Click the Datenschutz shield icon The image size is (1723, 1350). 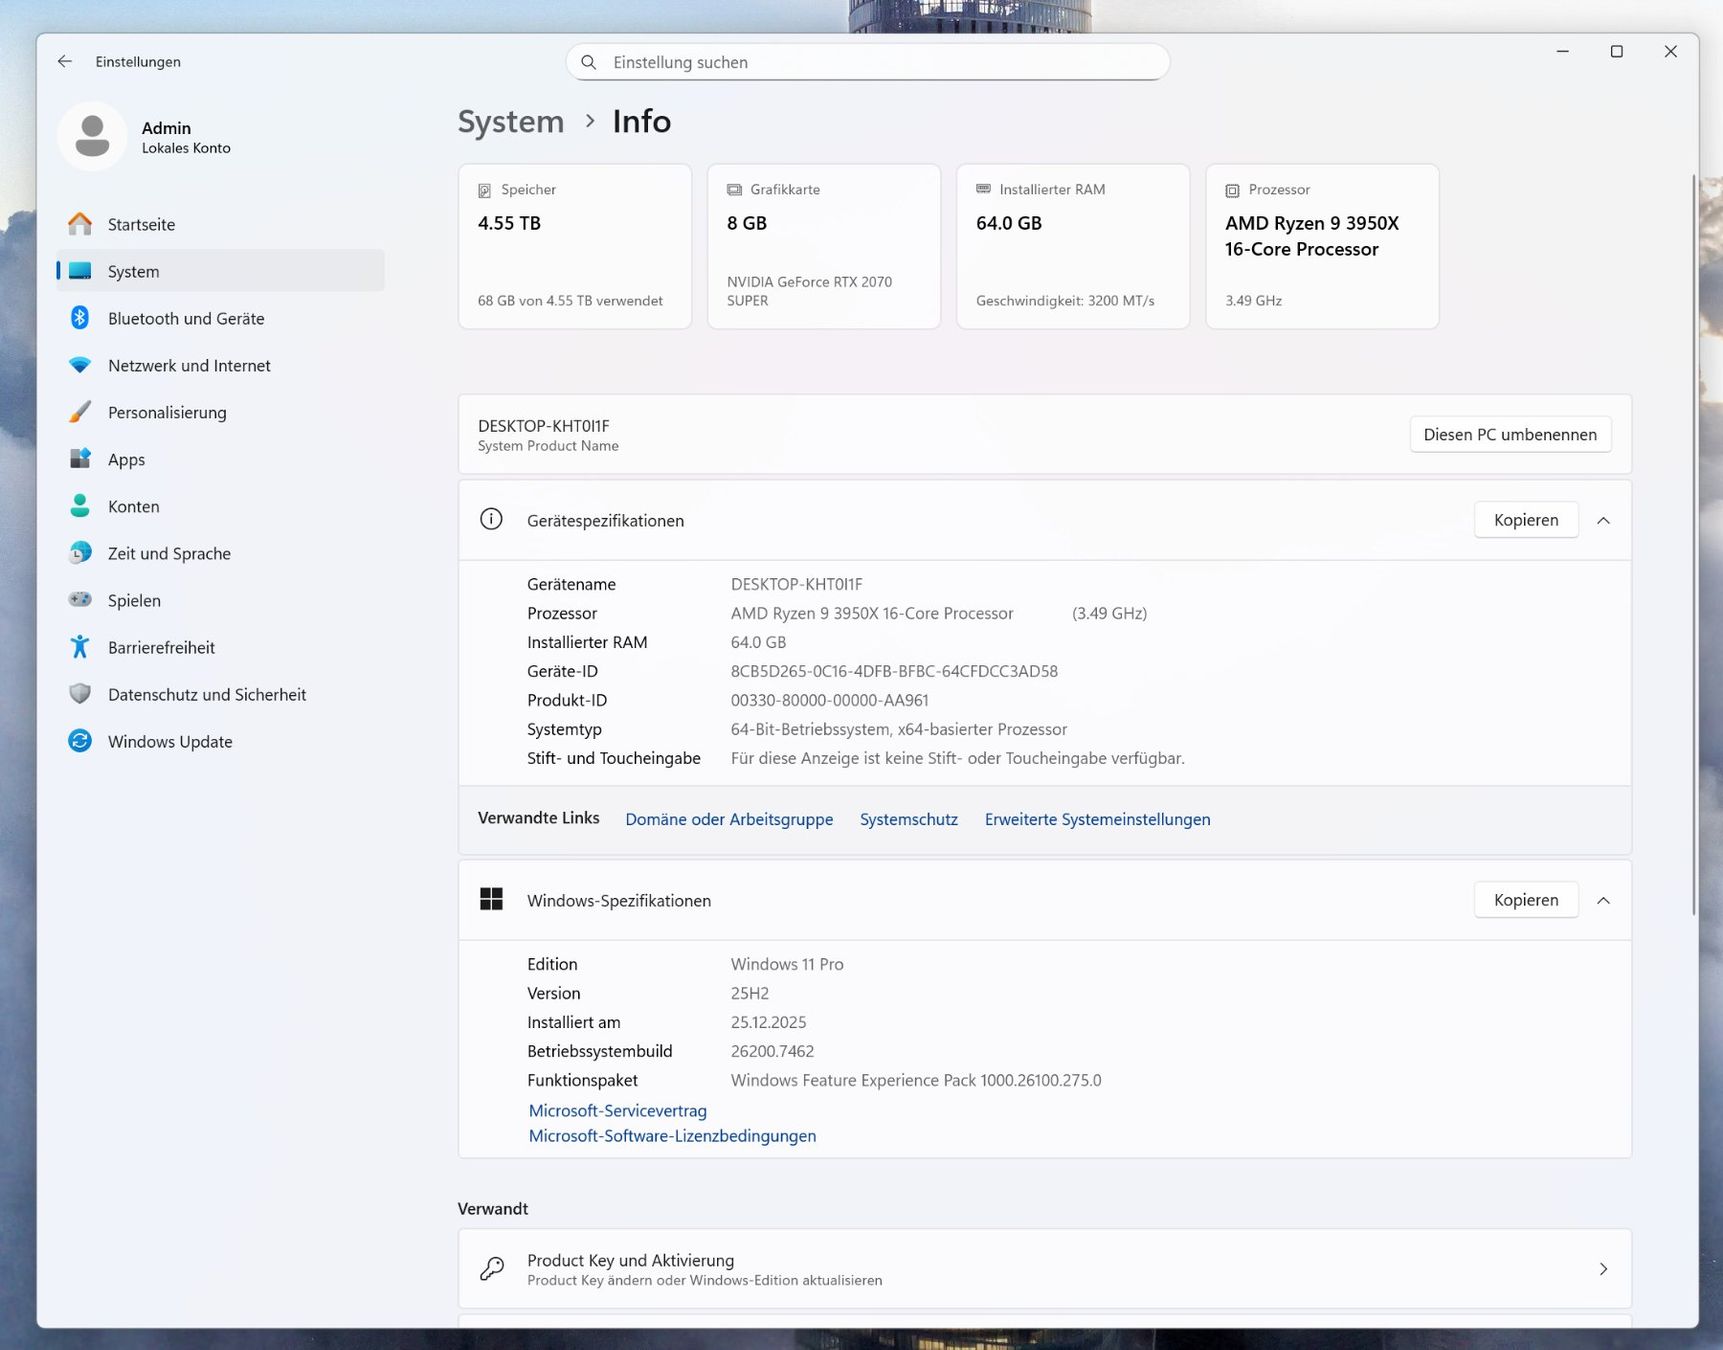80,694
